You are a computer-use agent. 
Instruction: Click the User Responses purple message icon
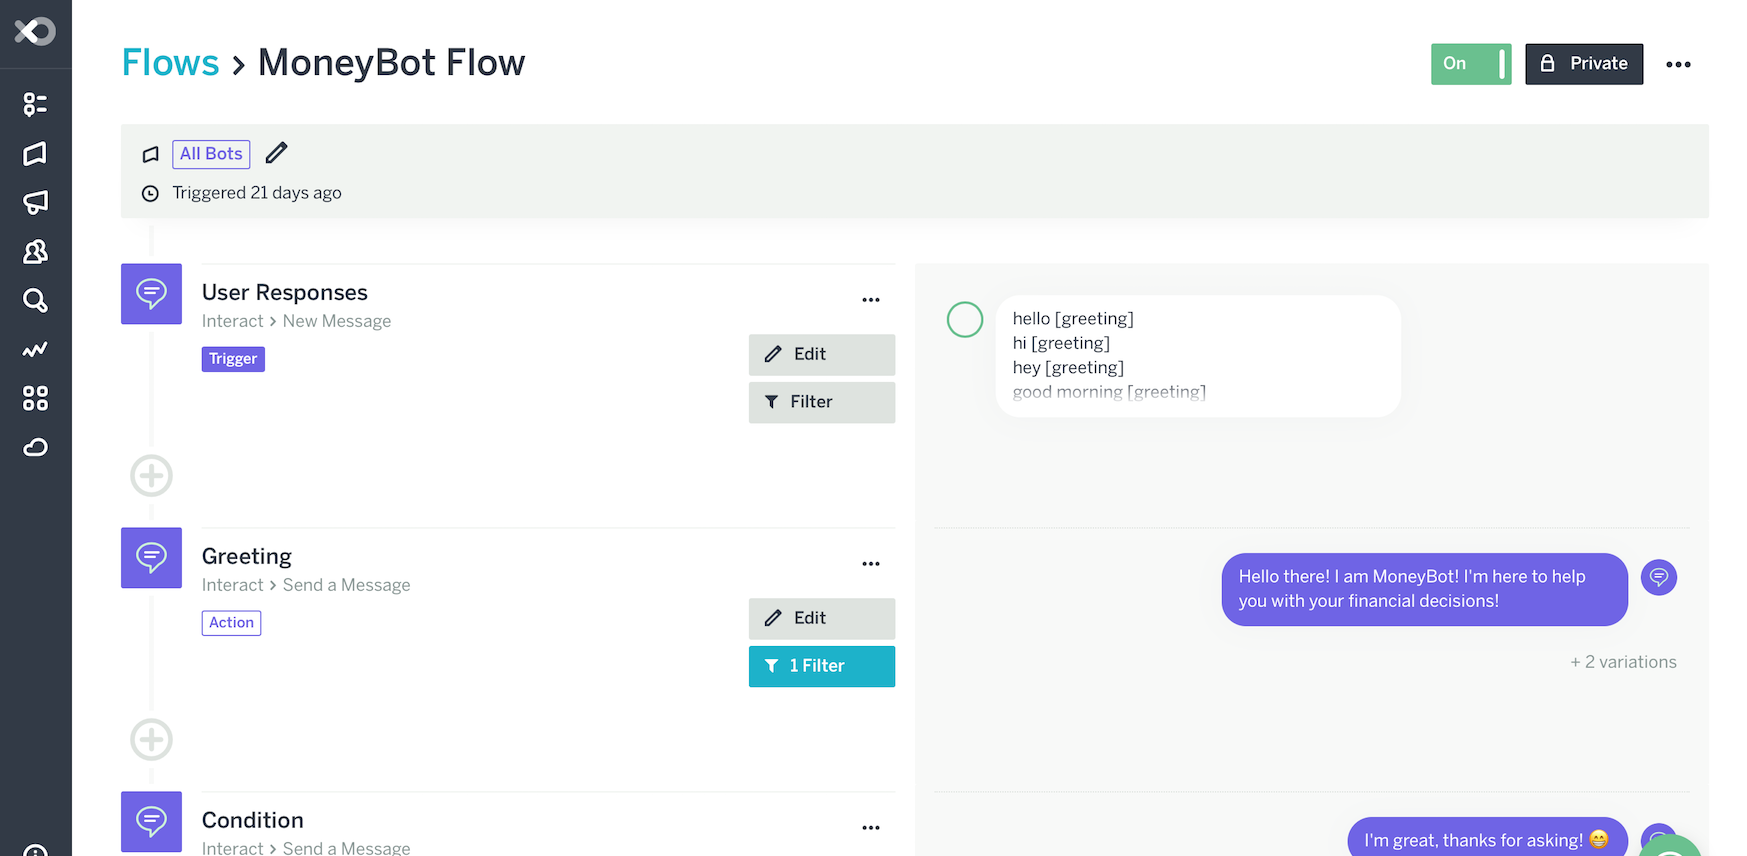click(151, 294)
